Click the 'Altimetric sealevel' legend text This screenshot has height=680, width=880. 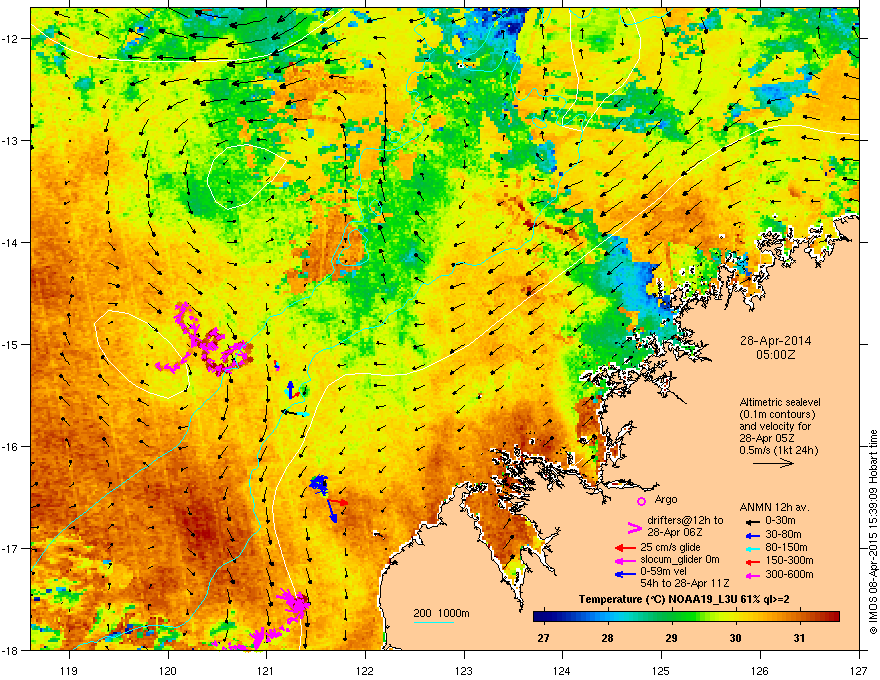tap(780, 402)
